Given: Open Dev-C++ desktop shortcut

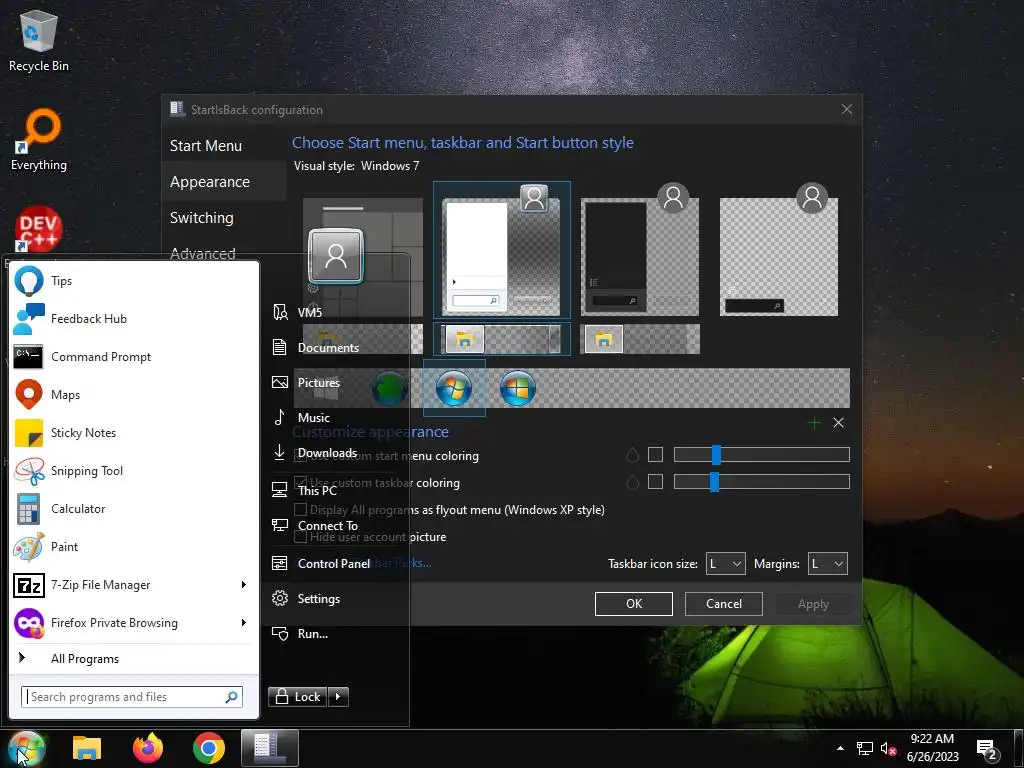Looking at the screenshot, I should pyautogui.click(x=39, y=229).
